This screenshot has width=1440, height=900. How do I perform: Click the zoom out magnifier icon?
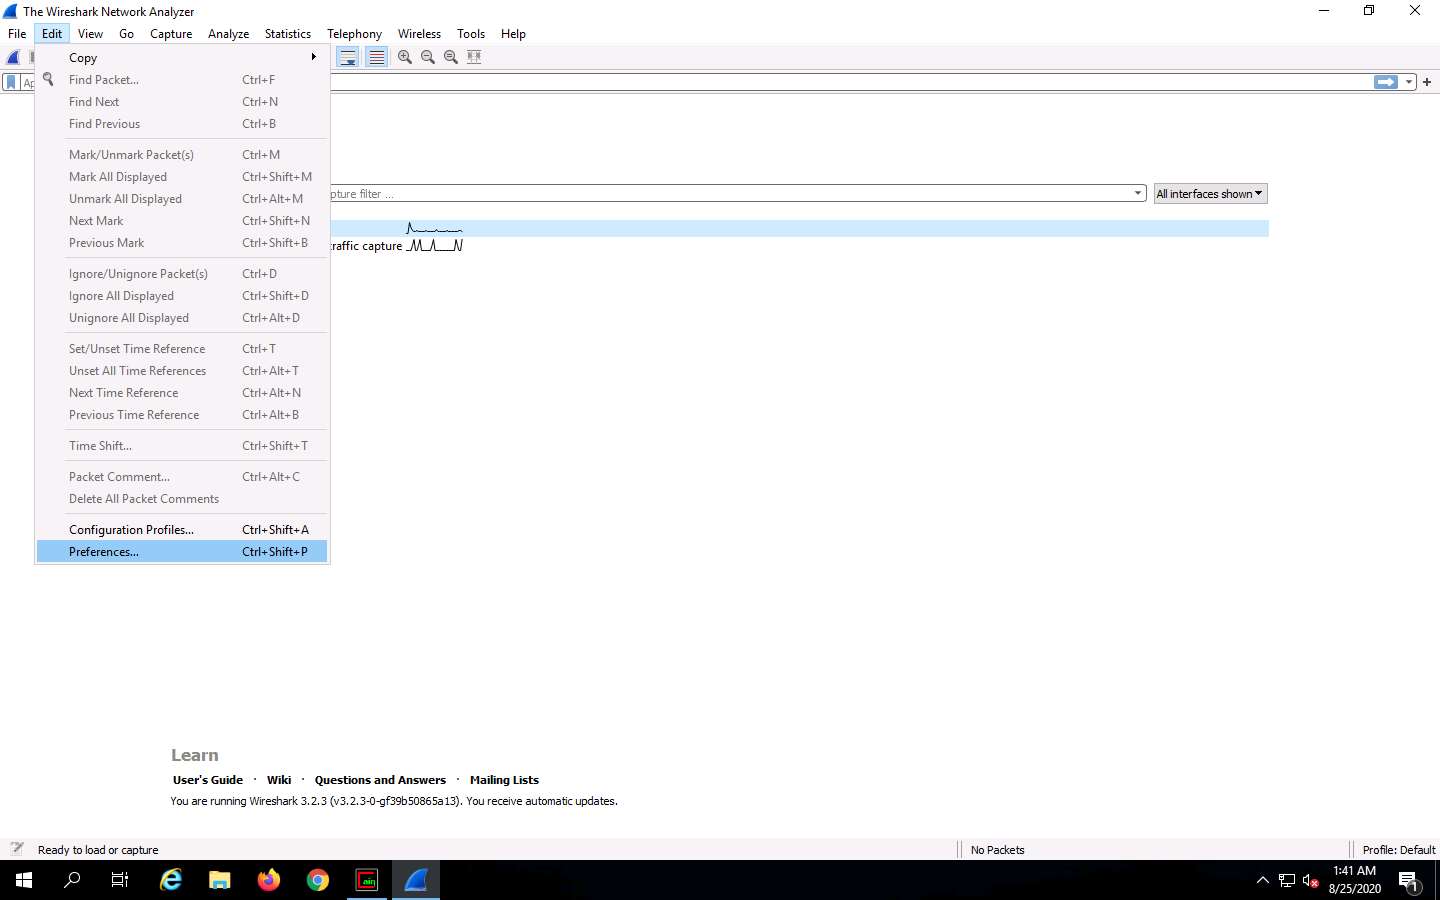[428, 57]
